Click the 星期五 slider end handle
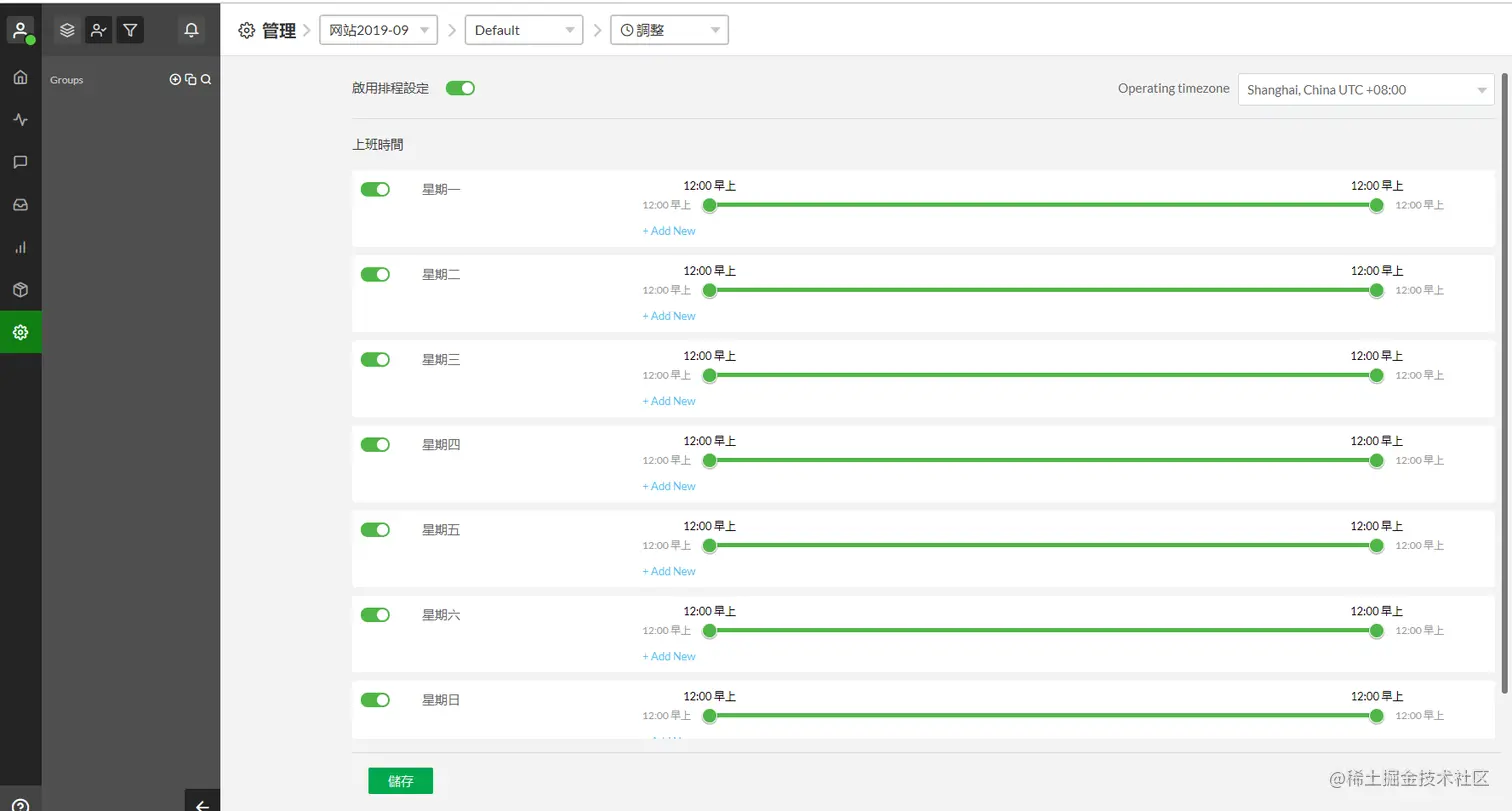The height and width of the screenshot is (811, 1512). point(1377,545)
